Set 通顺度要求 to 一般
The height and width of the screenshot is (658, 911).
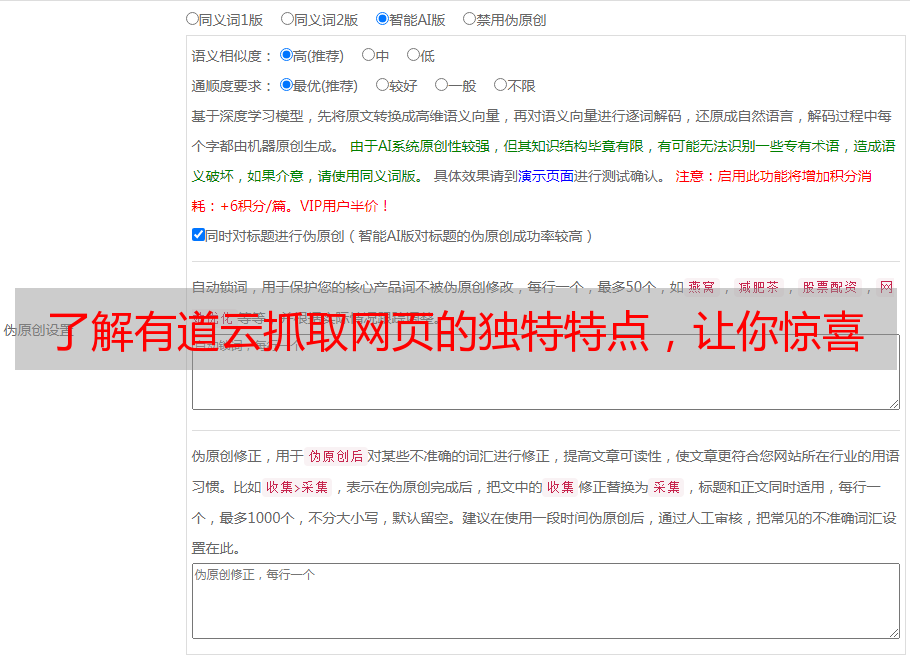442,85
